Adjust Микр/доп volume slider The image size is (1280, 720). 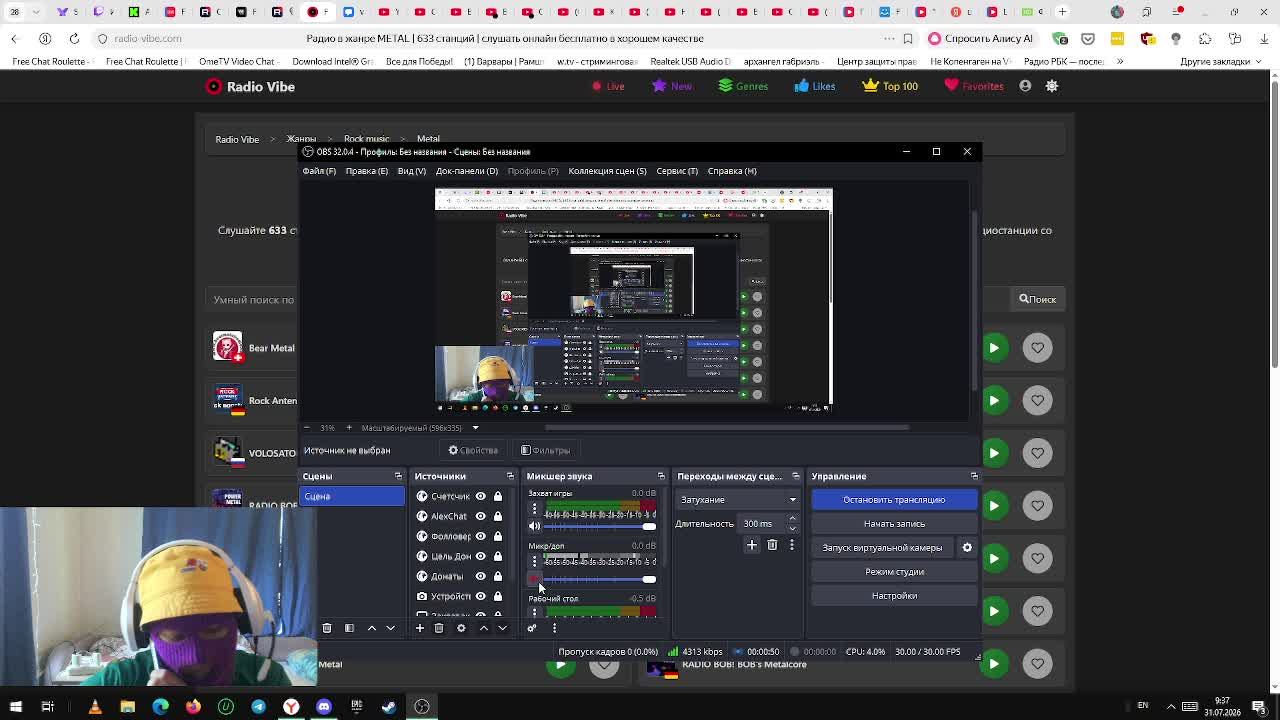[x=600, y=579]
